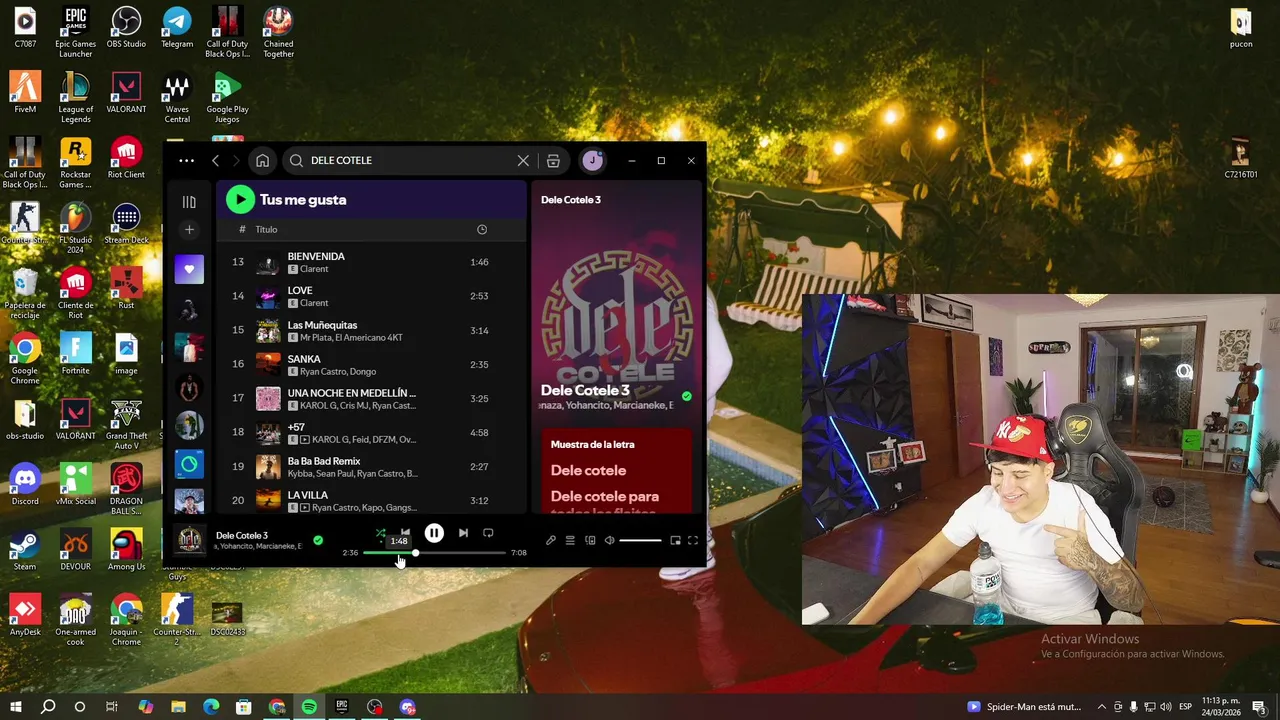
Task: Toggle saved check in now-playing bar
Action: 318,540
